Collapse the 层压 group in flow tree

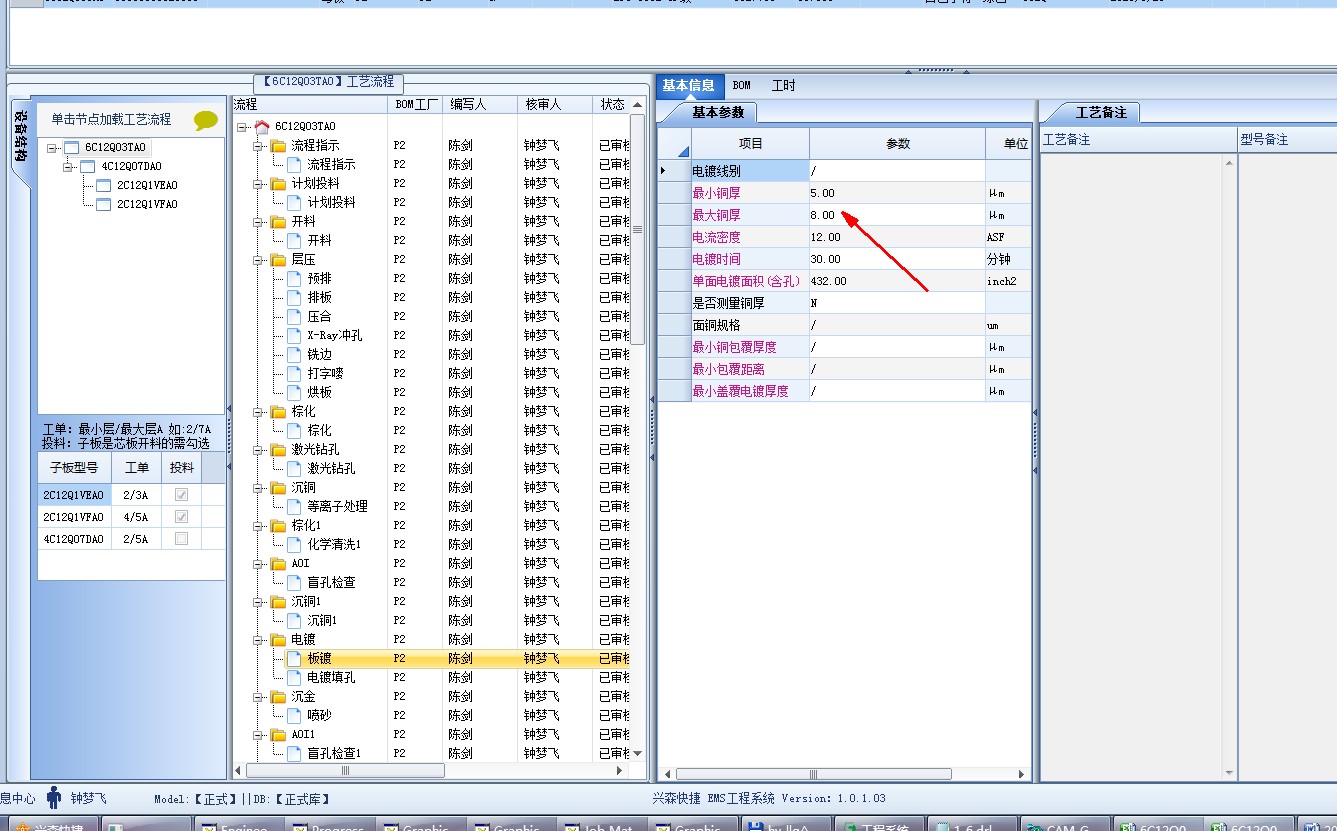point(257,259)
